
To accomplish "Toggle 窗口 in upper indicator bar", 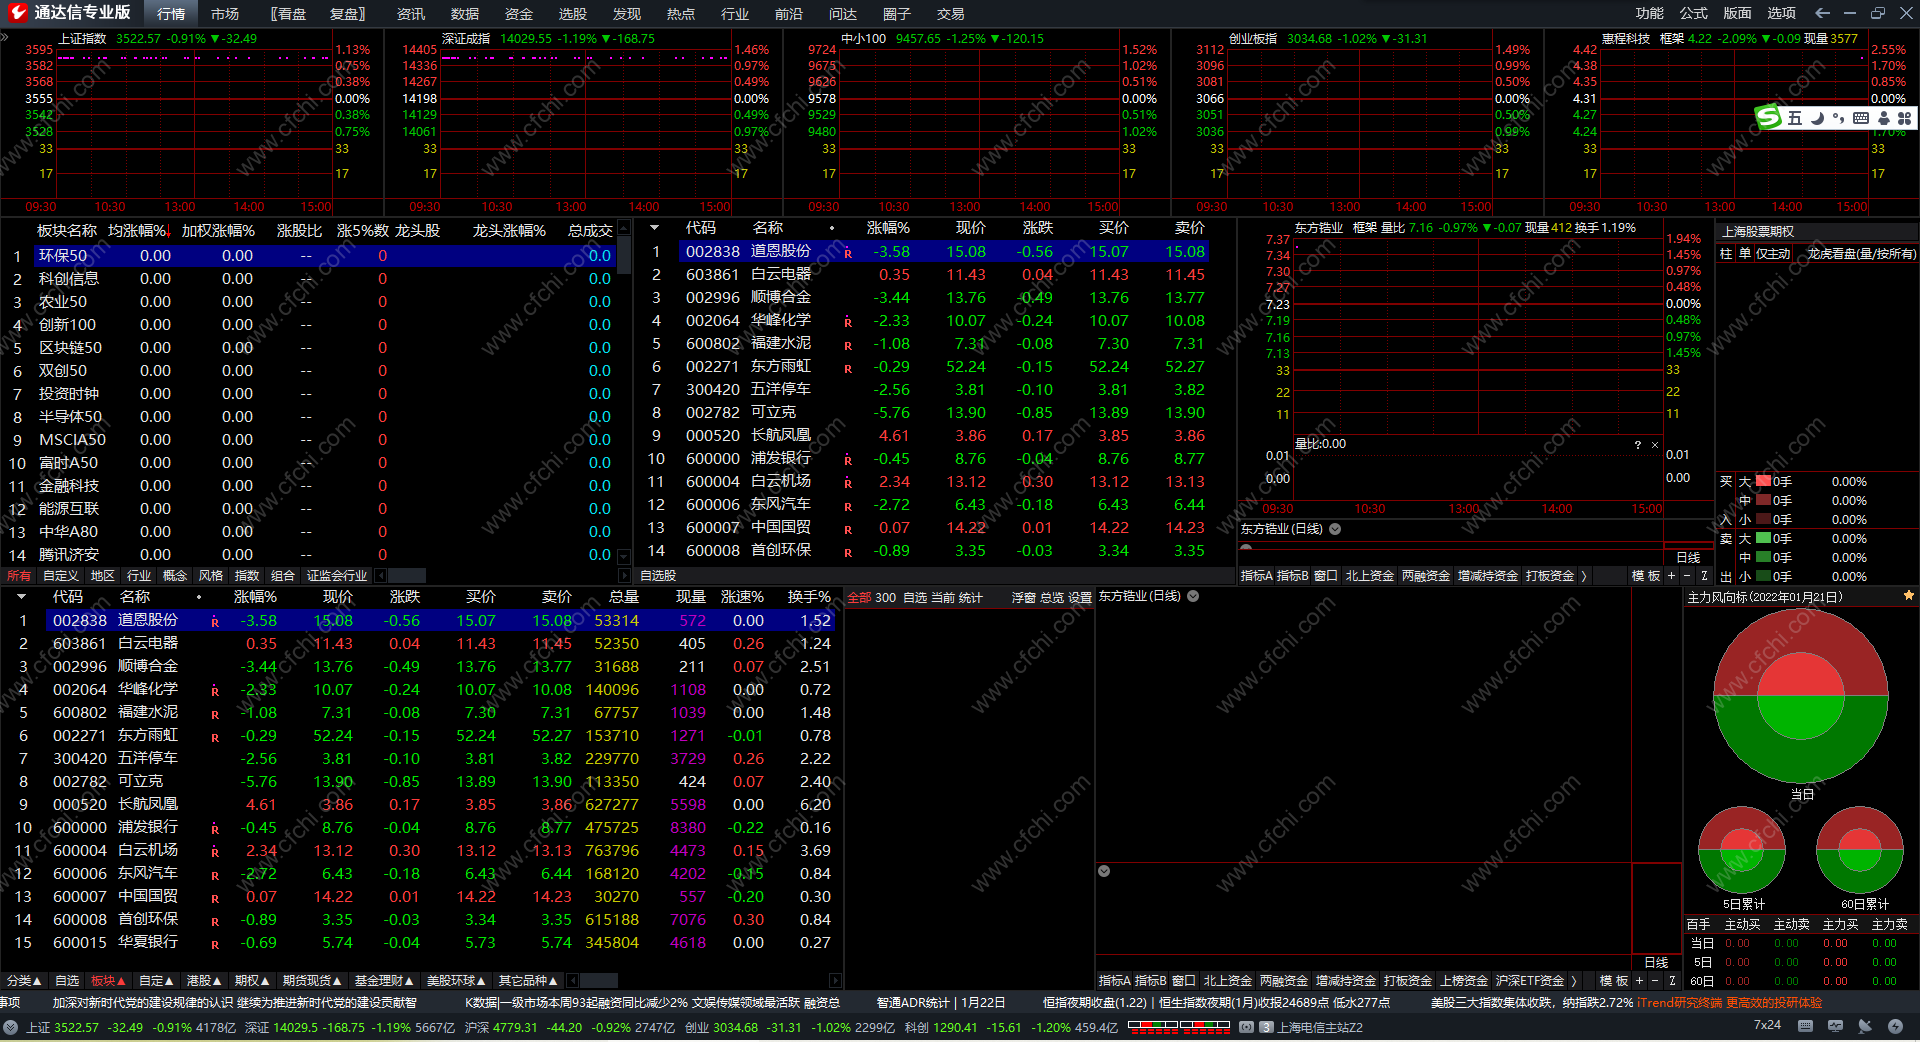I will pos(1326,576).
